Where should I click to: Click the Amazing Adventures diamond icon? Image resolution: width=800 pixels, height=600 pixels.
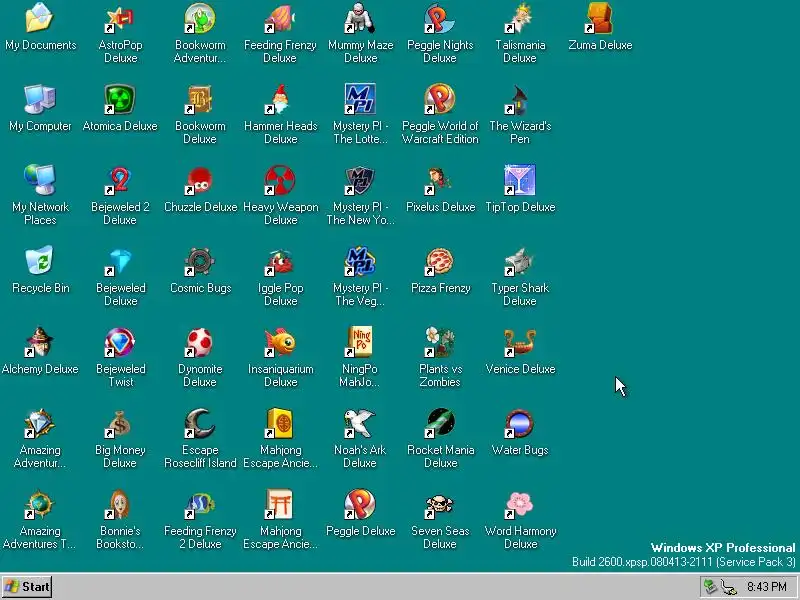(x=40, y=423)
